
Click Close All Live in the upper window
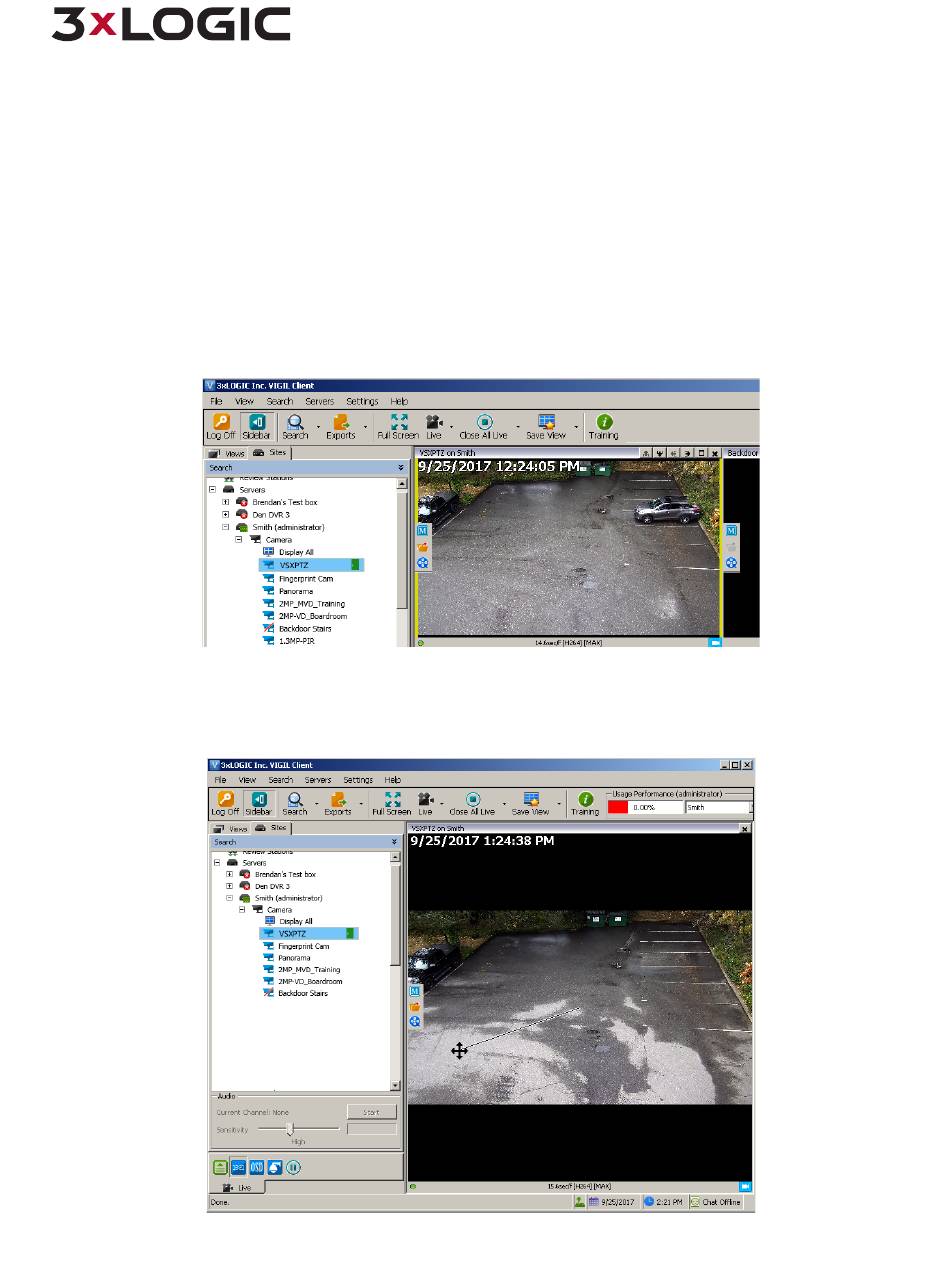coord(483,427)
